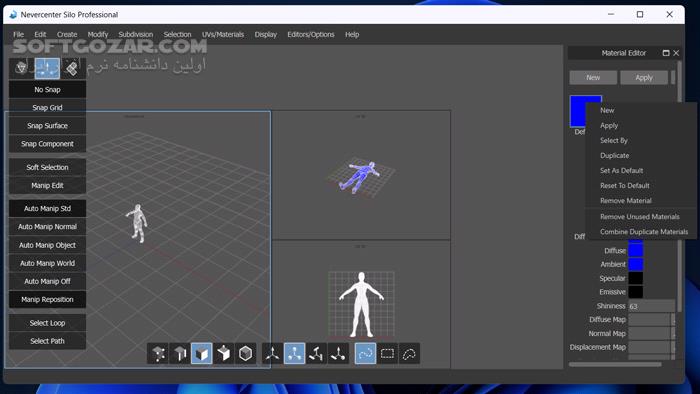Screen dimensions: 700x394
Task: Select the rotate manipulator icon
Action: (316, 354)
